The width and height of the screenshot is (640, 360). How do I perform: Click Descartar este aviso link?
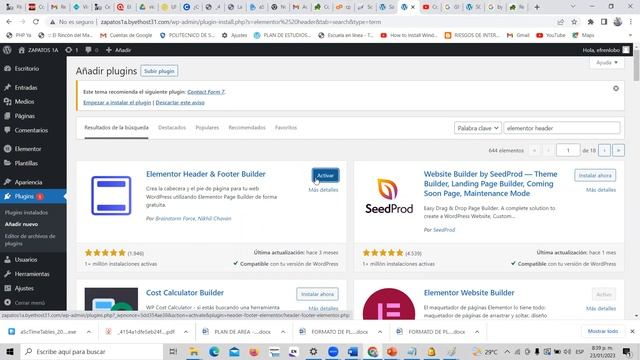point(180,102)
